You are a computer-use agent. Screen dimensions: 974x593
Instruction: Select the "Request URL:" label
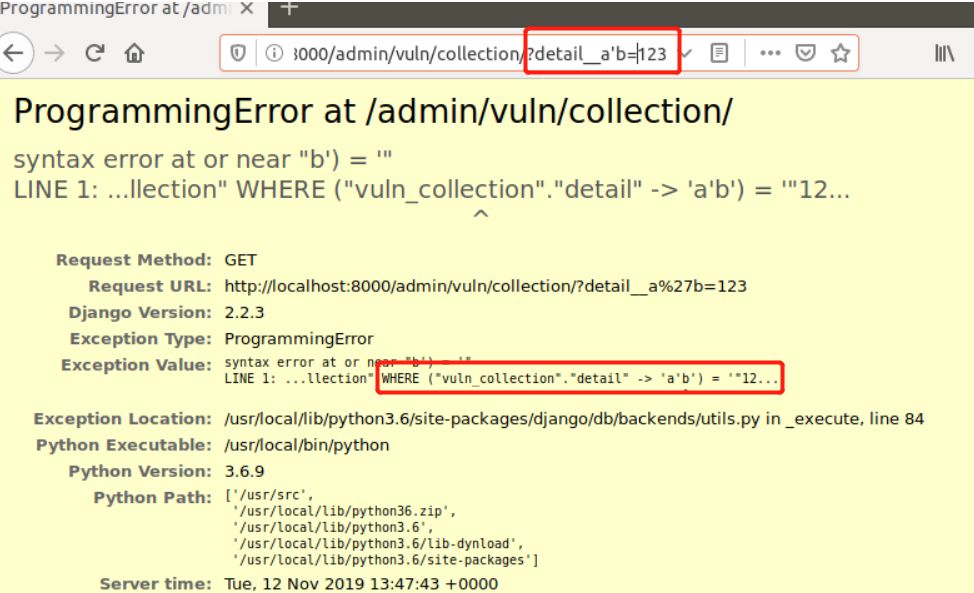coord(150,286)
